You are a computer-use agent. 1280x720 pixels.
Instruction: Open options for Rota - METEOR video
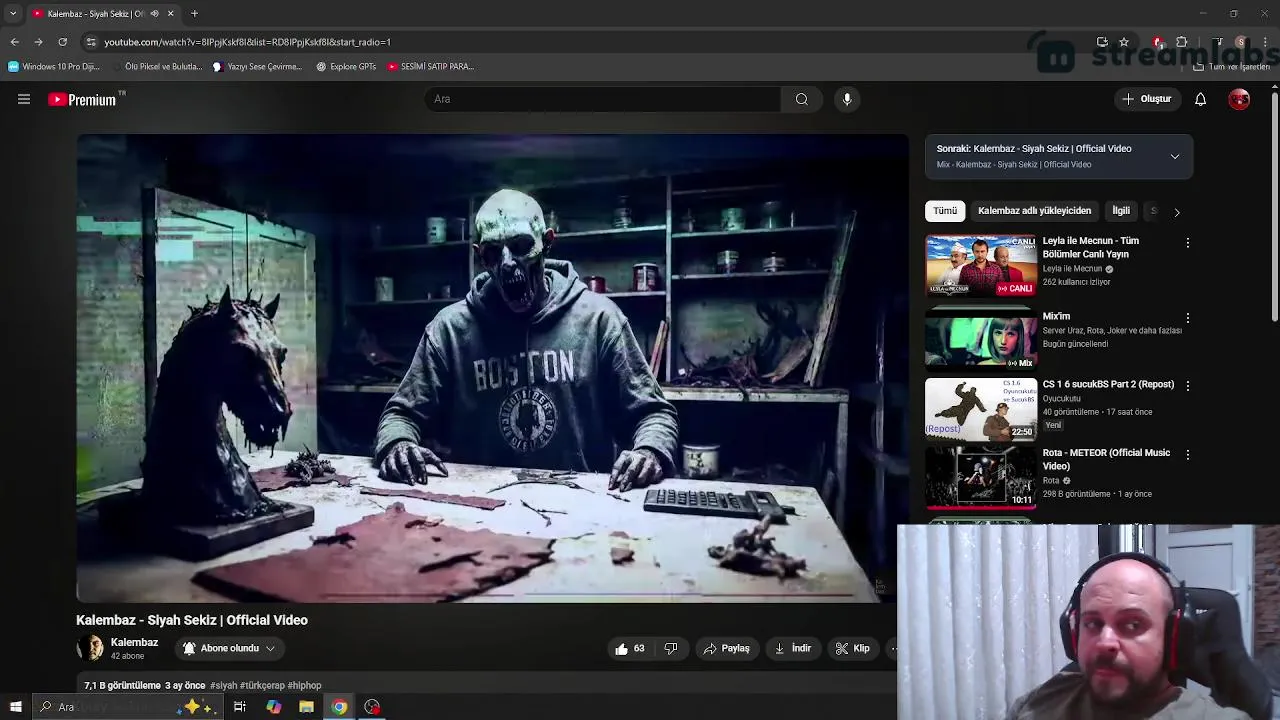point(1187,454)
